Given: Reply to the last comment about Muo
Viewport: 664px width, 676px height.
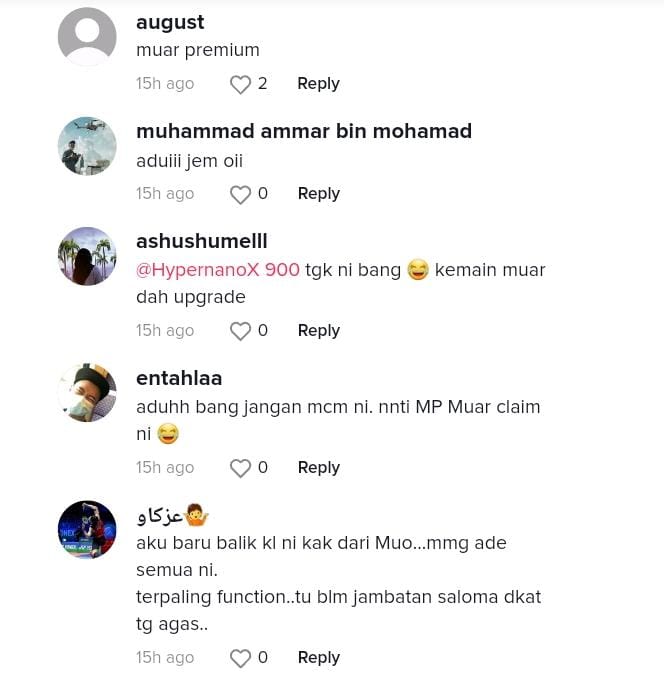Looking at the screenshot, I should point(319,657).
